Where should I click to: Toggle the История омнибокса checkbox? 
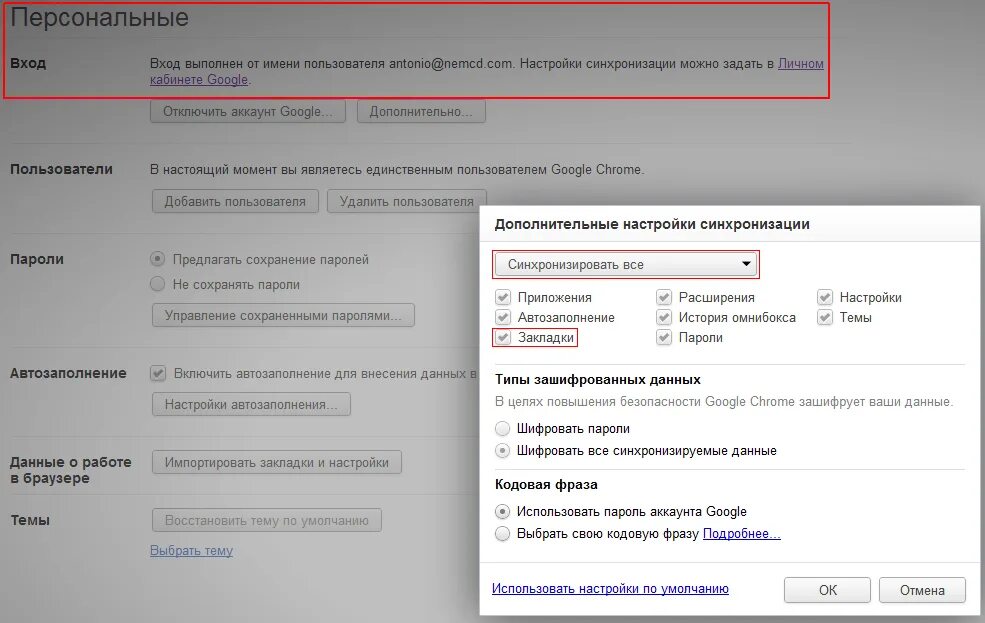pyautogui.click(x=663, y=317)
